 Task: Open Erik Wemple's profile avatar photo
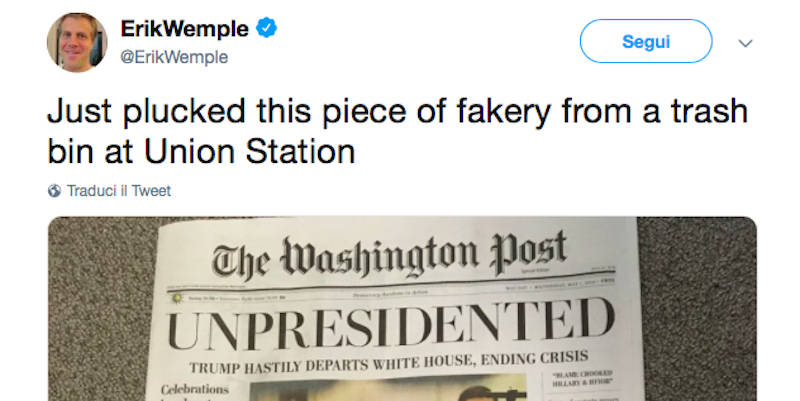coord(77,43)
